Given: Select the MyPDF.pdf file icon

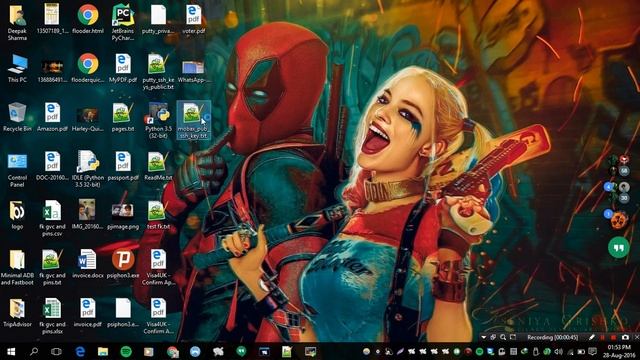Looking at the screenshot, I should [123, 64].
